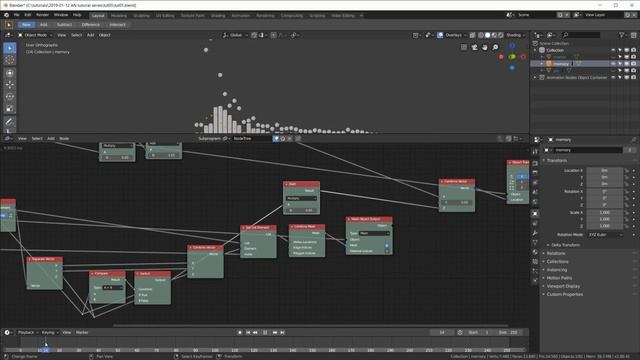Click the blue Z axis navigation gizmo top
Viewport: 640px width, 360px height.
click(x=512, y=46)
